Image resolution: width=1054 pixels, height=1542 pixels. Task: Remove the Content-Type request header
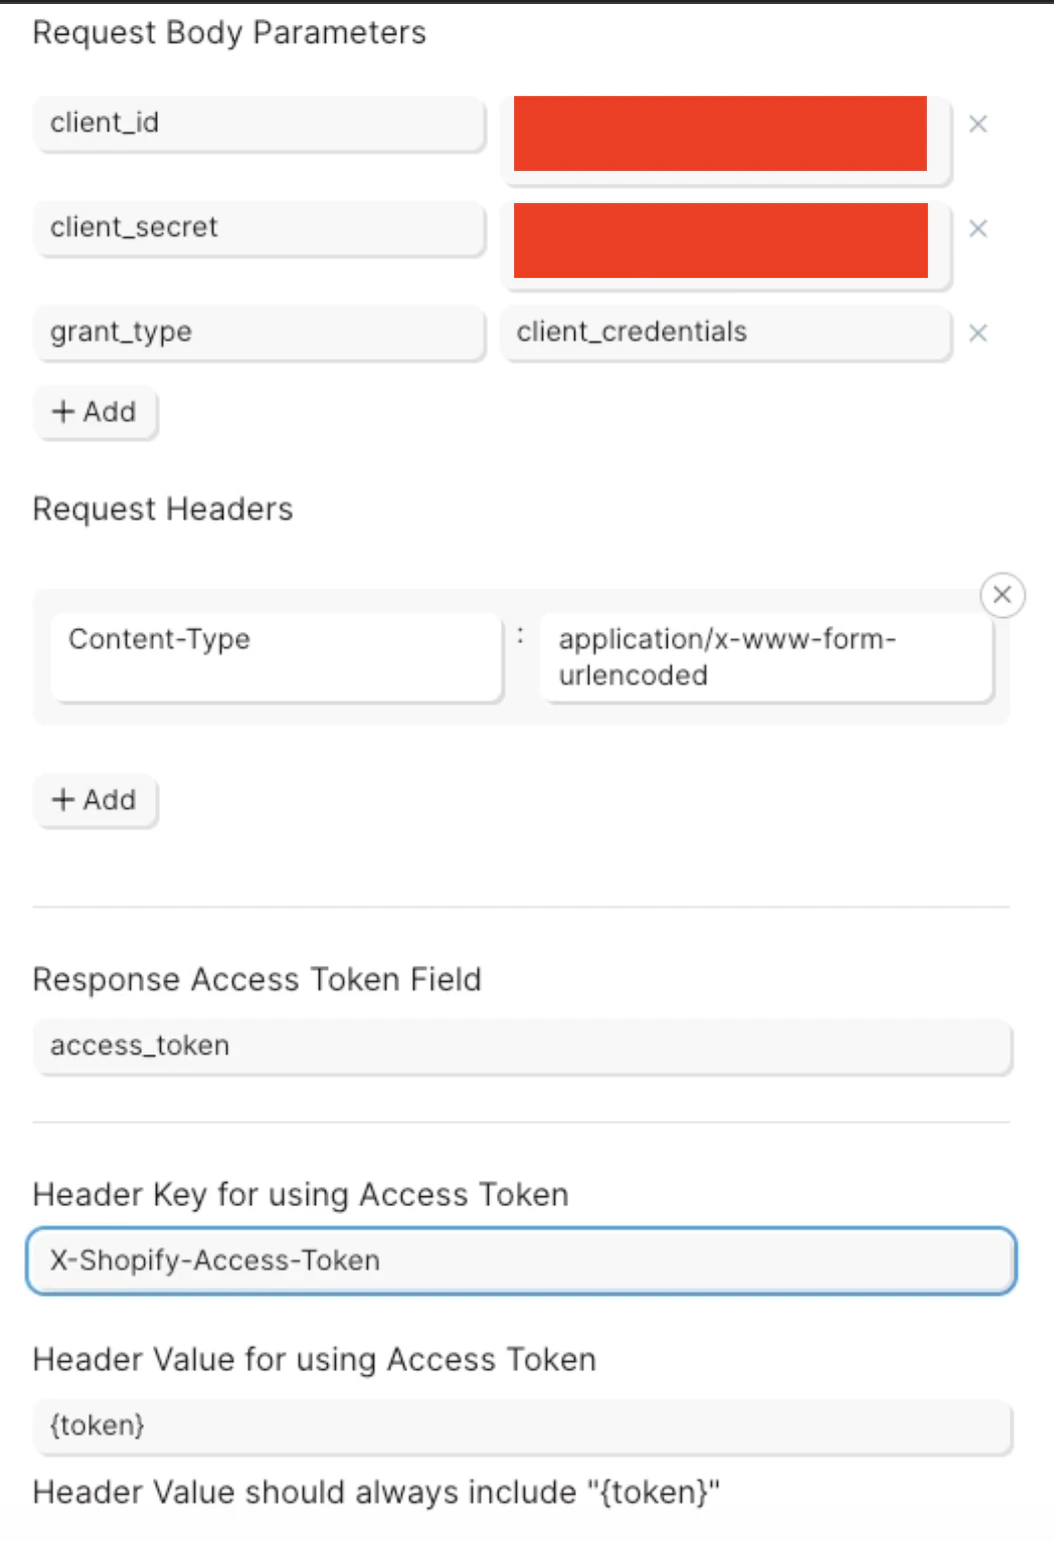coord(1002,594)
